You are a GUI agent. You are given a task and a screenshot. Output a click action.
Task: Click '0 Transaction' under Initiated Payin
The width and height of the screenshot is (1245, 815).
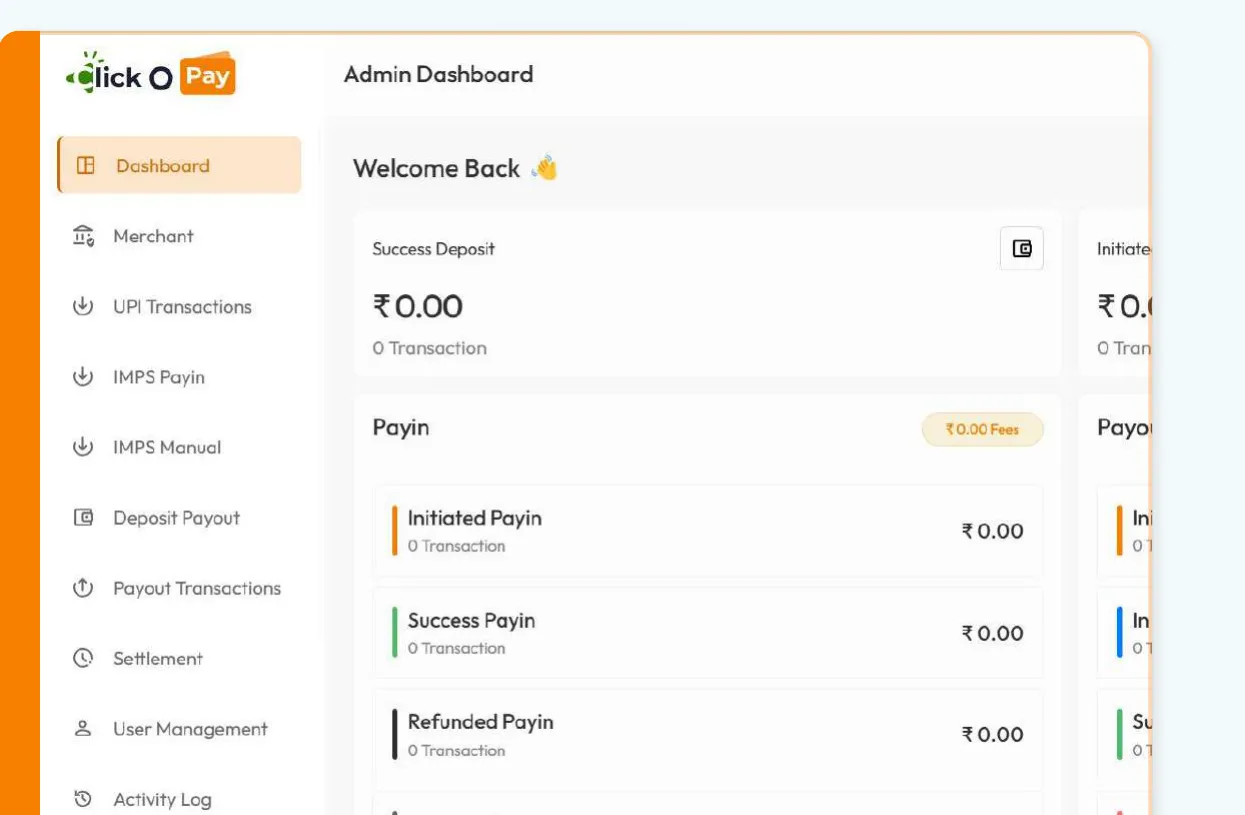coord(456,546)
